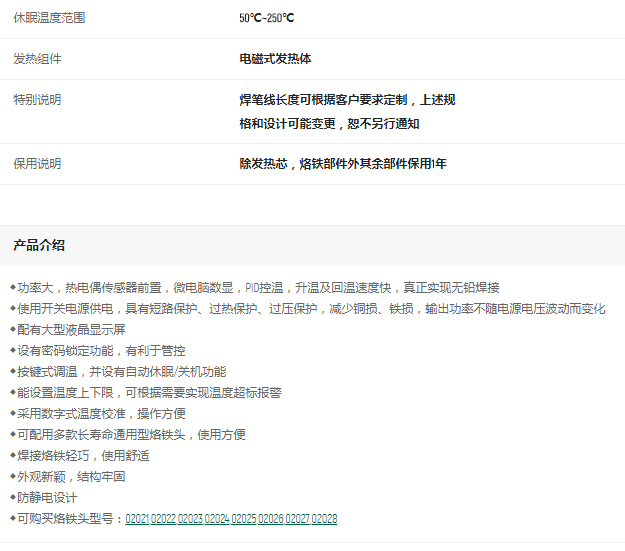The image size is (625, 551).
Task: Click the 外观新颖，结构牢固 bullet line
Action: tap(71, 476)
